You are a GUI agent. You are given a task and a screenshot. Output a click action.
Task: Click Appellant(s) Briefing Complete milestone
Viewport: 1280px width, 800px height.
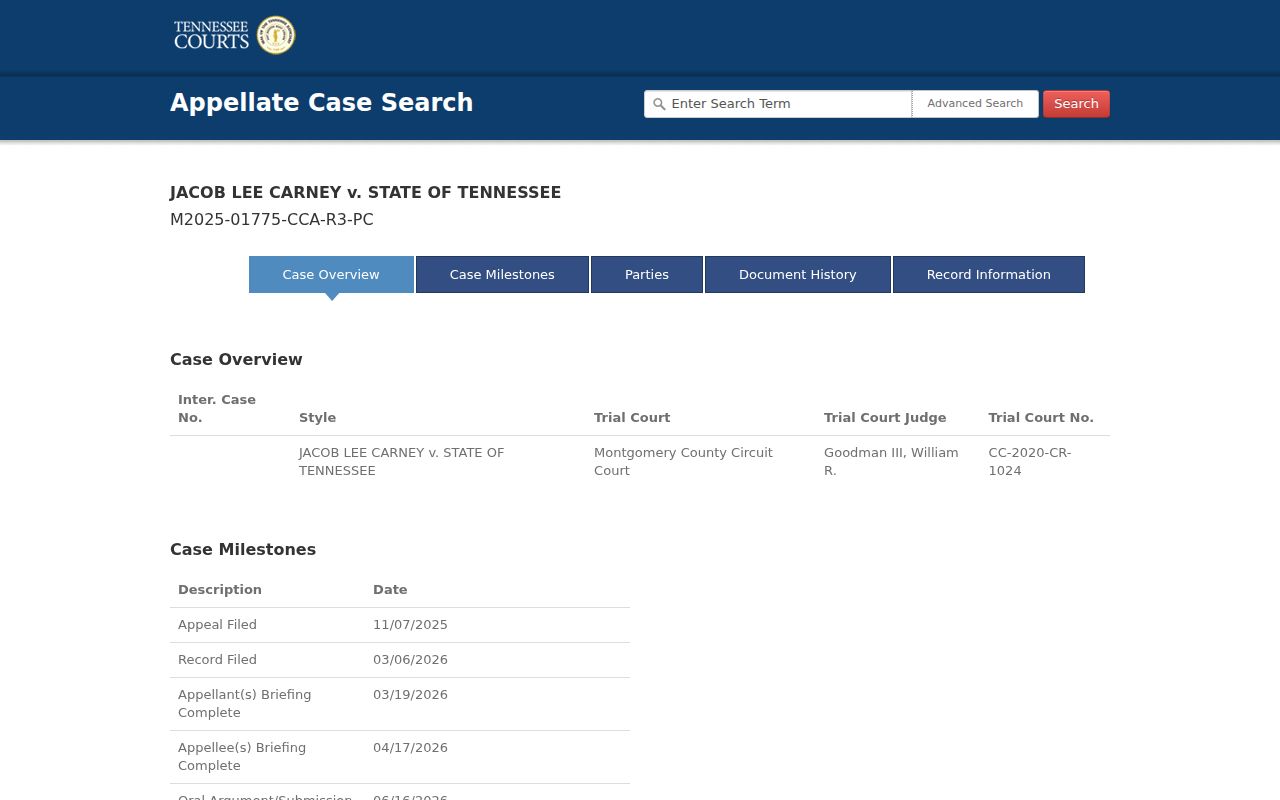coord(244,704)
